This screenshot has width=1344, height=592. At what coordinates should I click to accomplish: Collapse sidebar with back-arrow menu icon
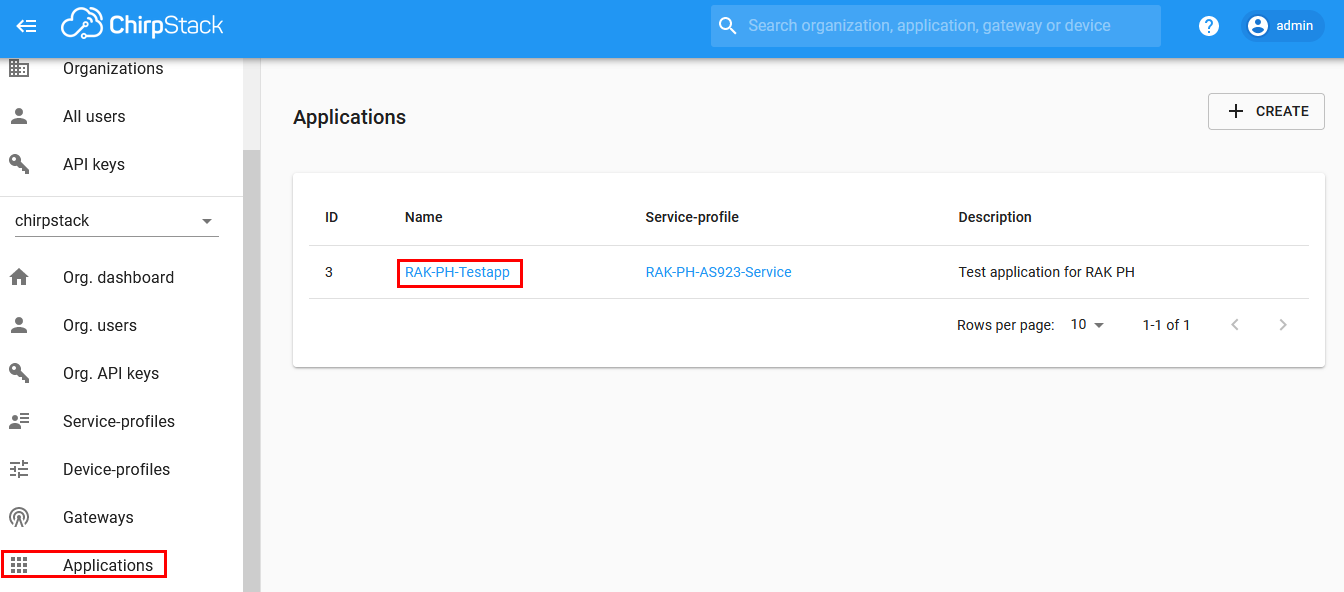tap(26, 26)
